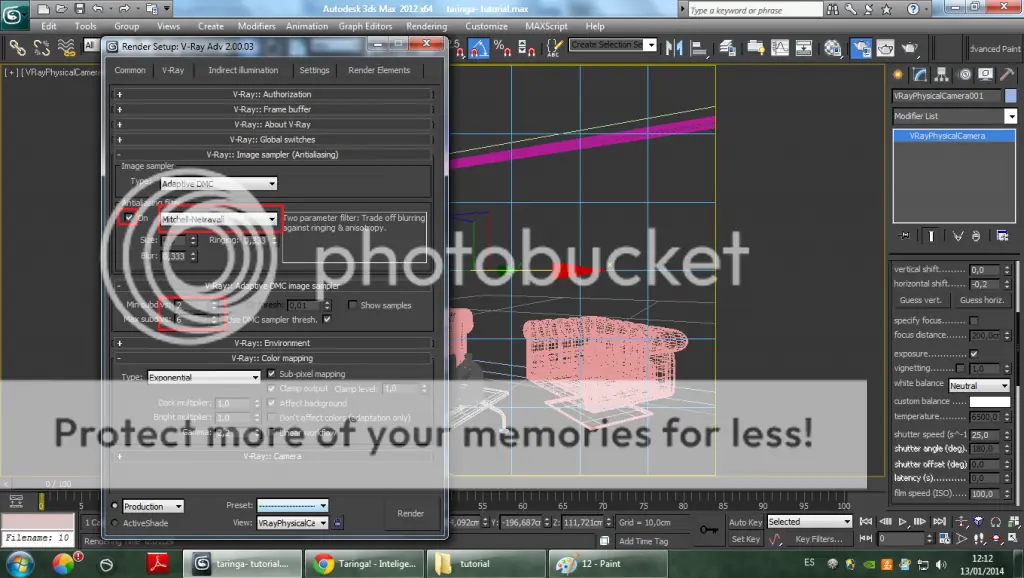Image resolution: width=1024 pixels, height=578 pixels.
Task: Click the Guess vert. button
Action: tap(921, 300)
